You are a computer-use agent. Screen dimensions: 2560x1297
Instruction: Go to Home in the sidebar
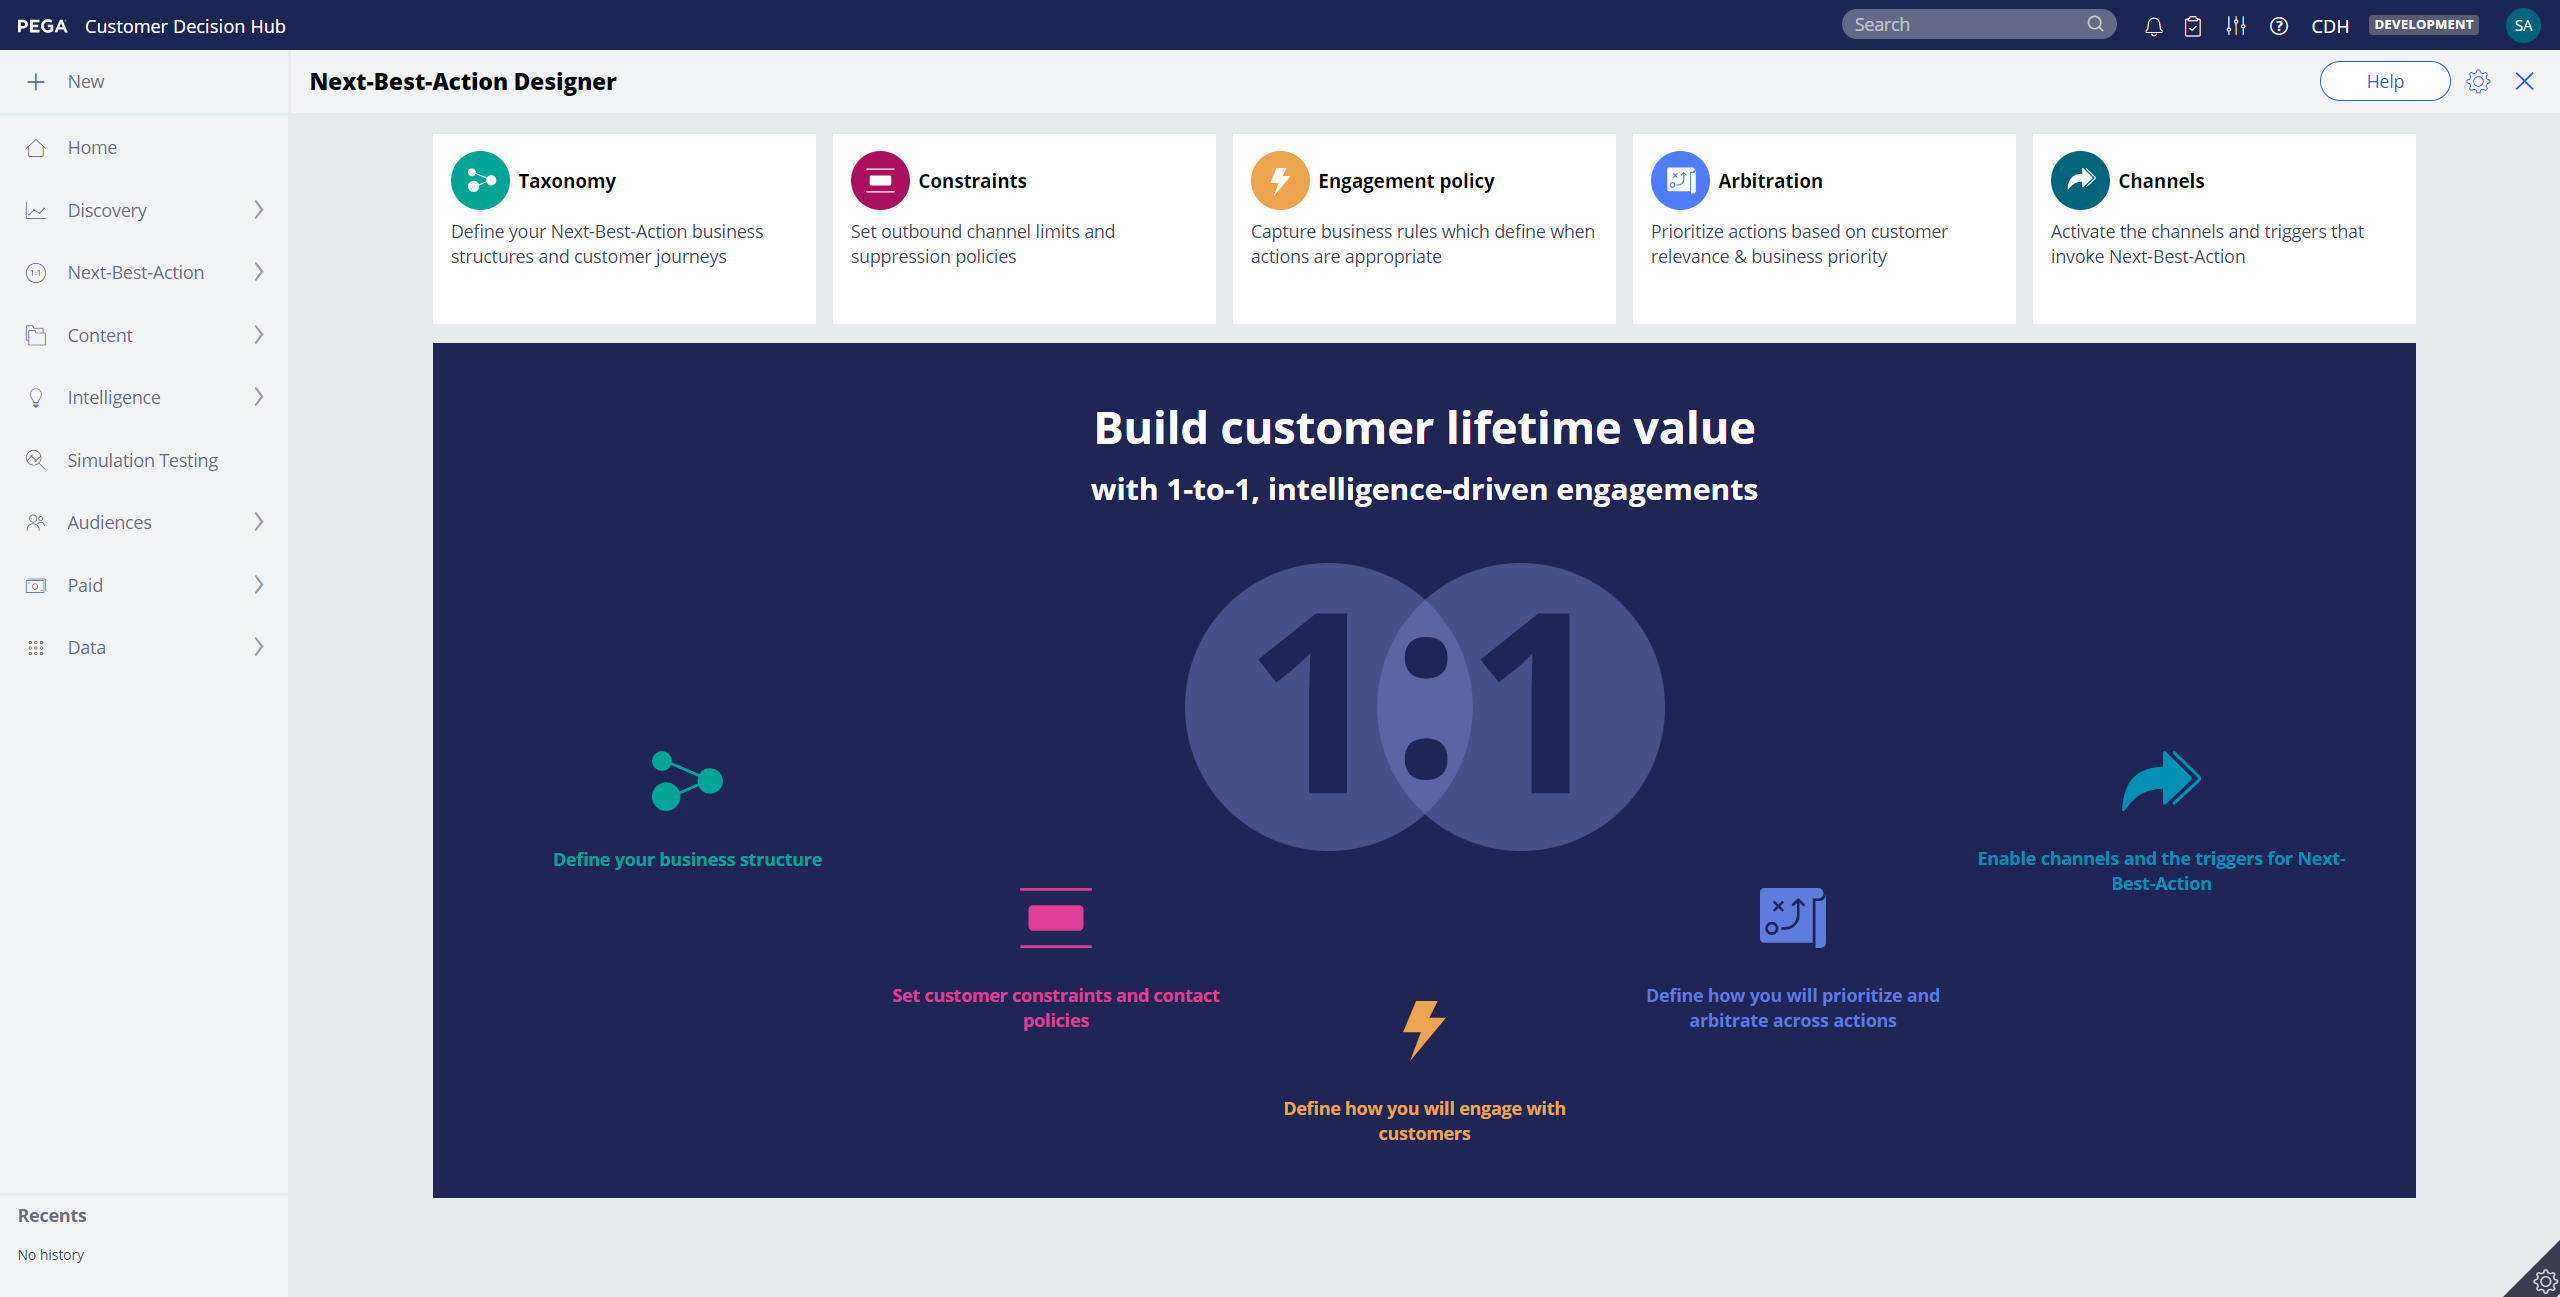pyautogui.click(x=92, y=148)
